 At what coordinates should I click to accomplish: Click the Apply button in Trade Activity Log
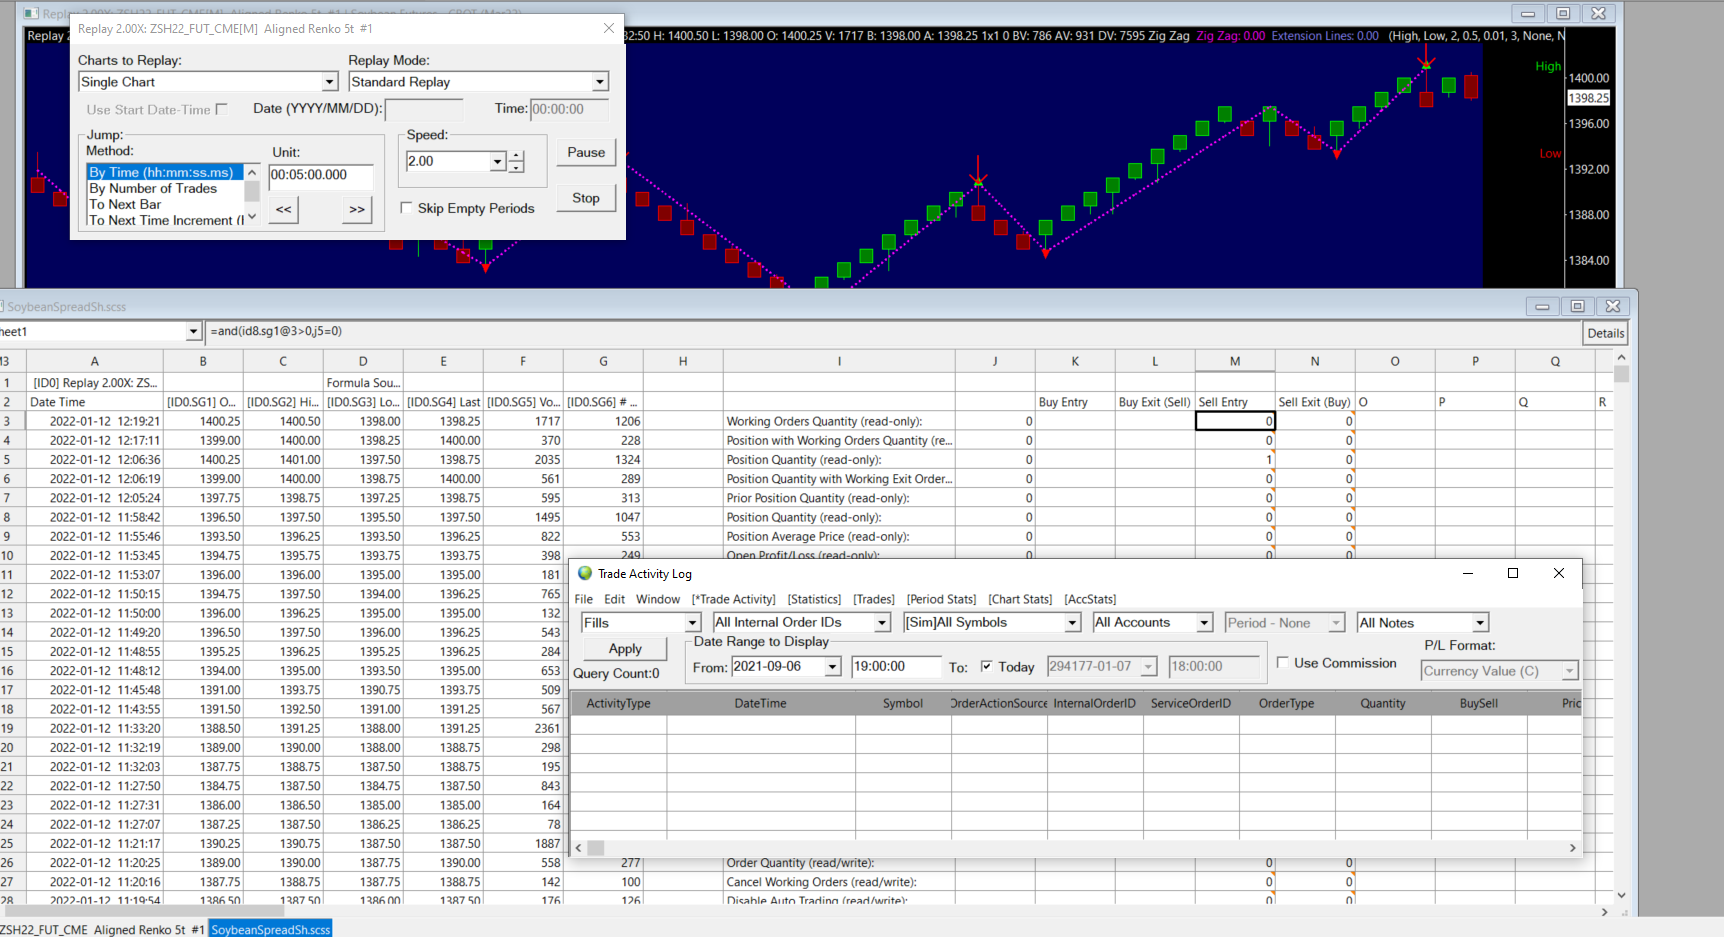[625, 649]
